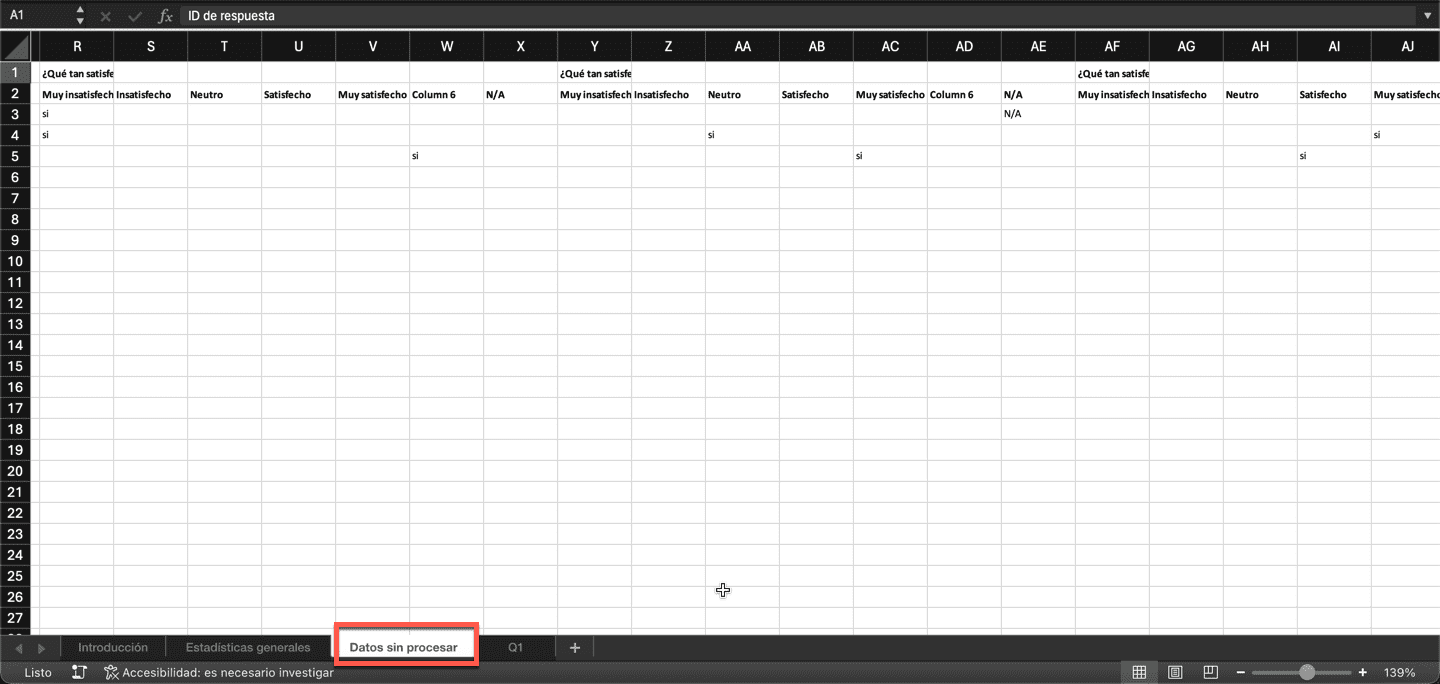Open the Name Box stepper arrows

[80, 16]
